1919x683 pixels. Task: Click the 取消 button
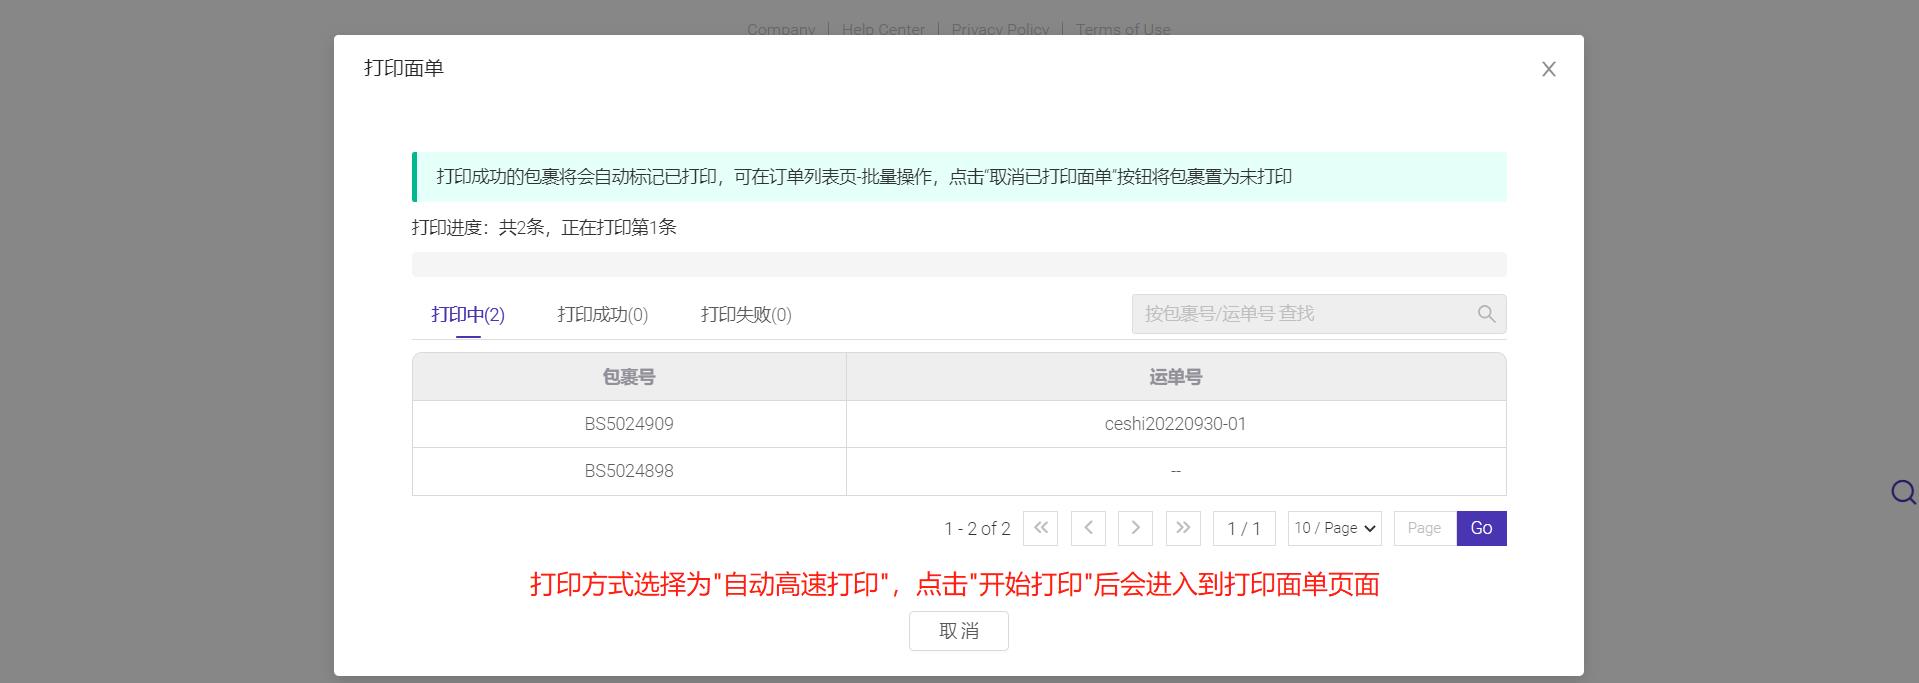(x=958, y=631)
